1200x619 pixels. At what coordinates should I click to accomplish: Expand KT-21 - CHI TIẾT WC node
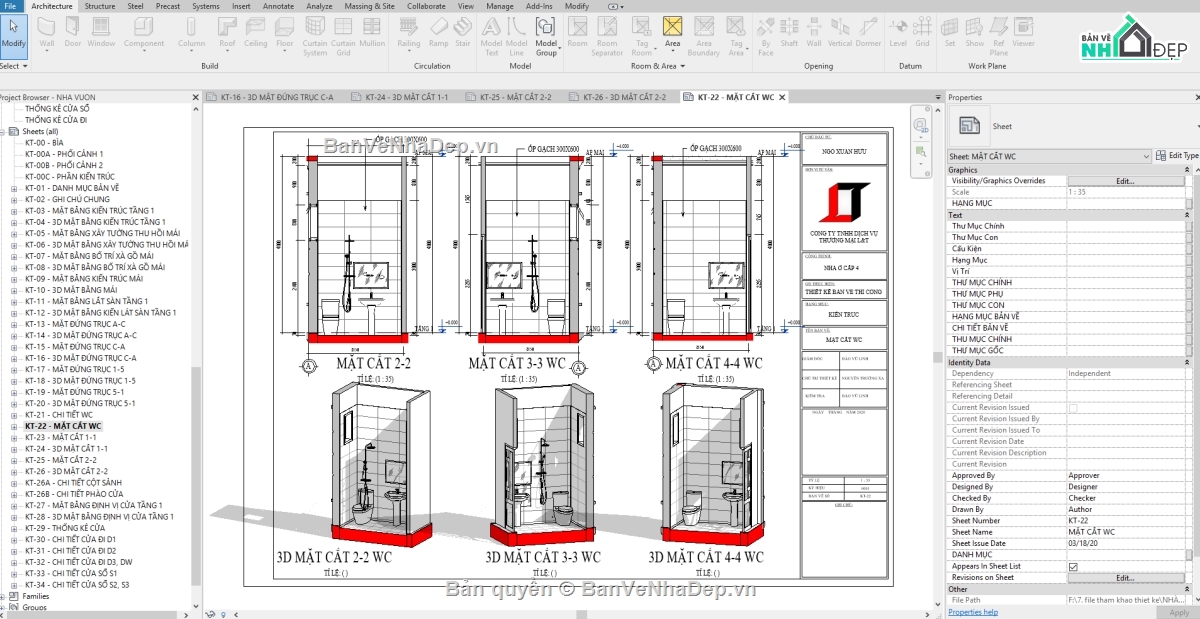pos(13,414)
